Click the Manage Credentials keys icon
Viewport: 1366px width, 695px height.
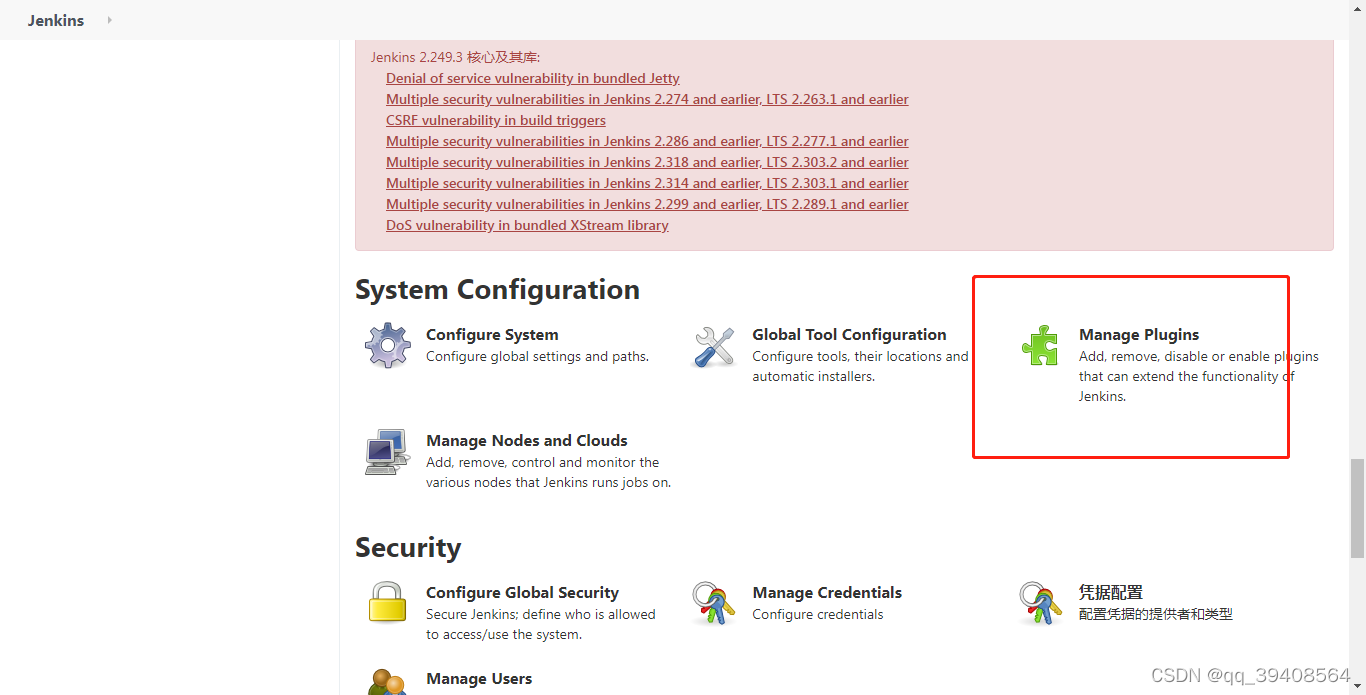coord(714,603)
